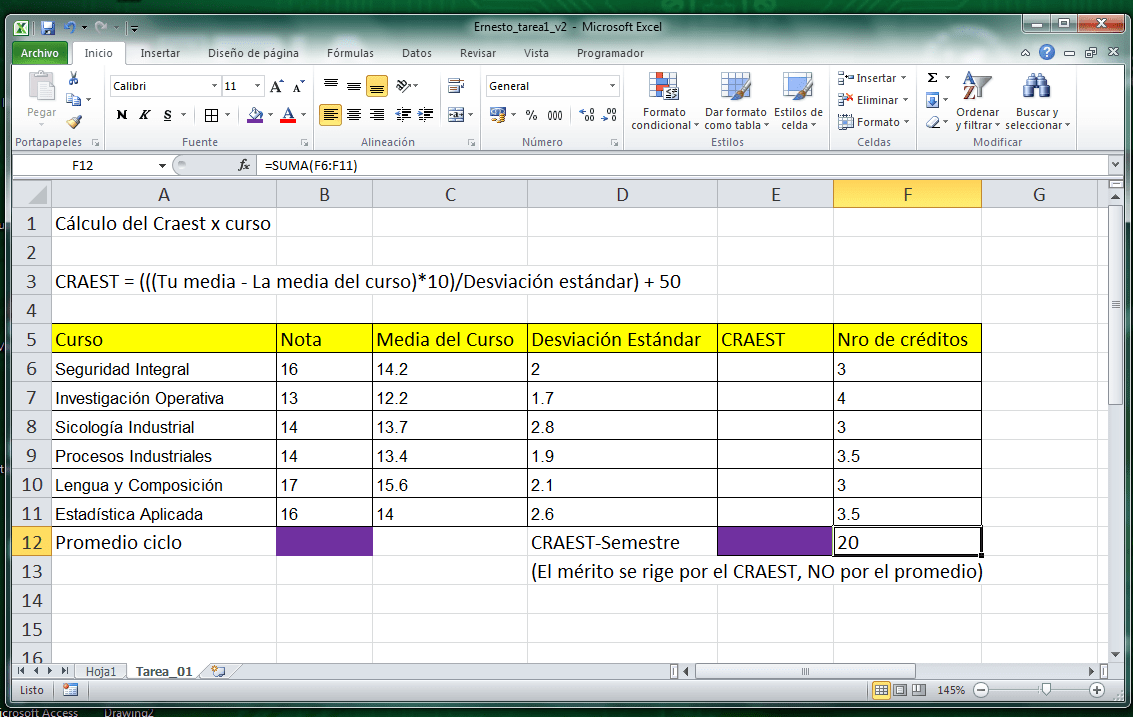Apply percent style format
This screenshot has width=1133, height=717.
click(531, 115)
